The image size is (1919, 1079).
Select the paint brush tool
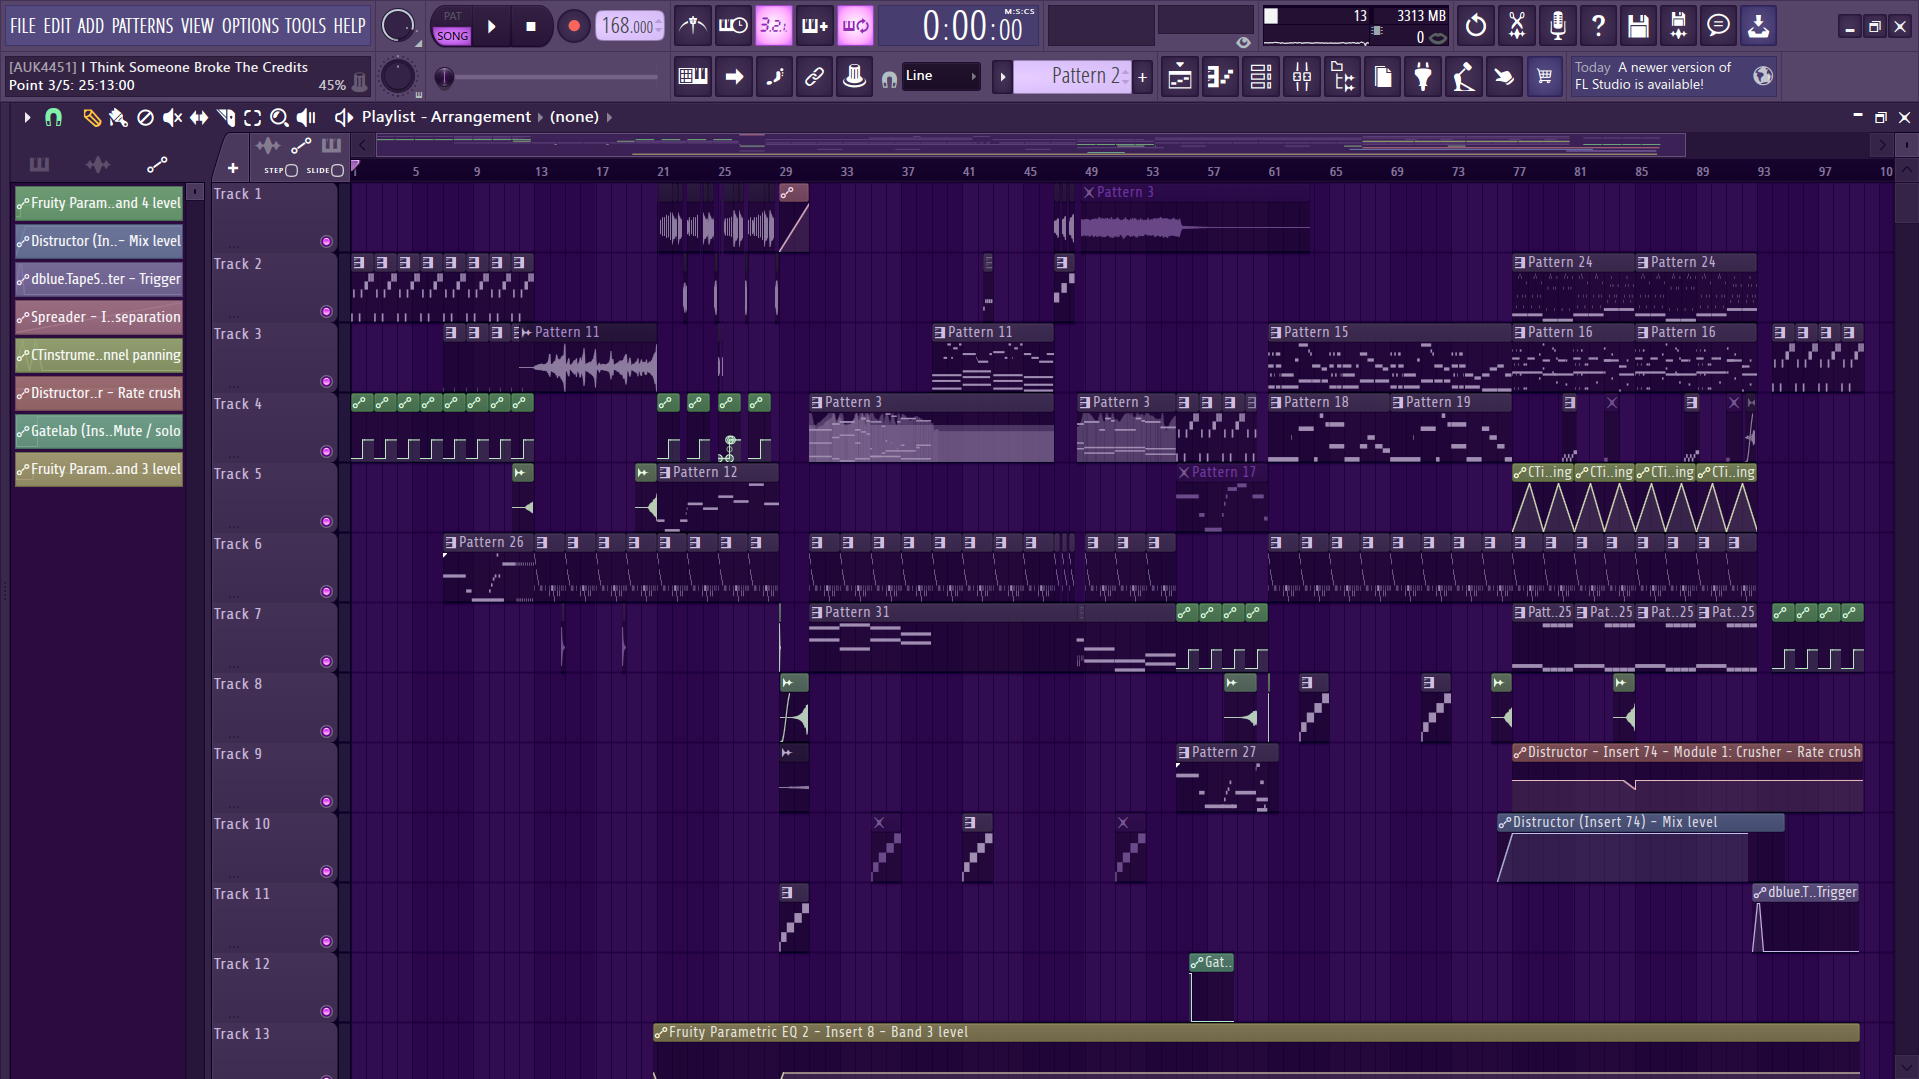click(x=118, y=118)
